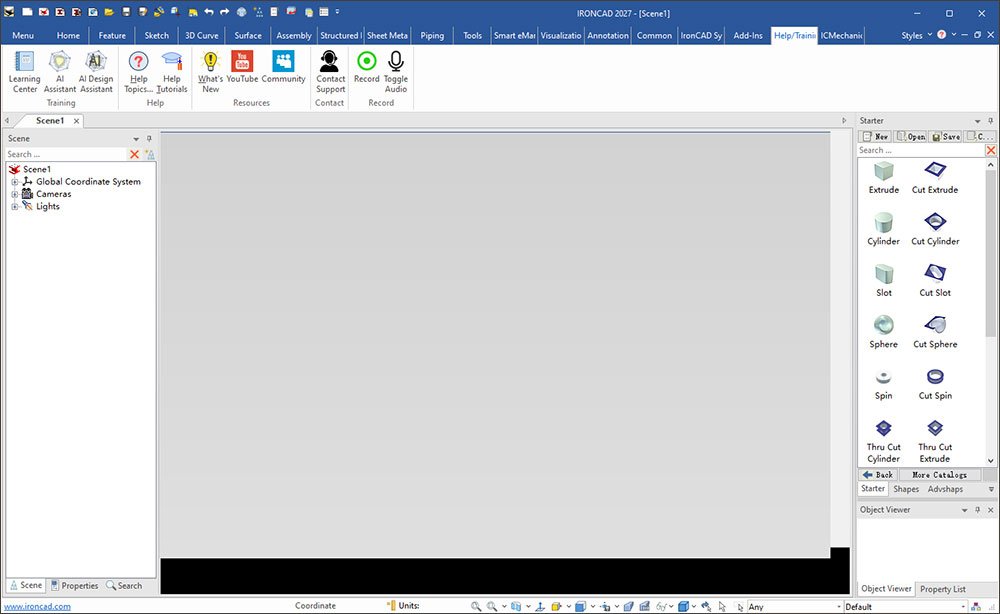Viewport: 1000px width, 614px height.
Task: Select the Cut Slot catalog shape
Action: coord(935,281)
